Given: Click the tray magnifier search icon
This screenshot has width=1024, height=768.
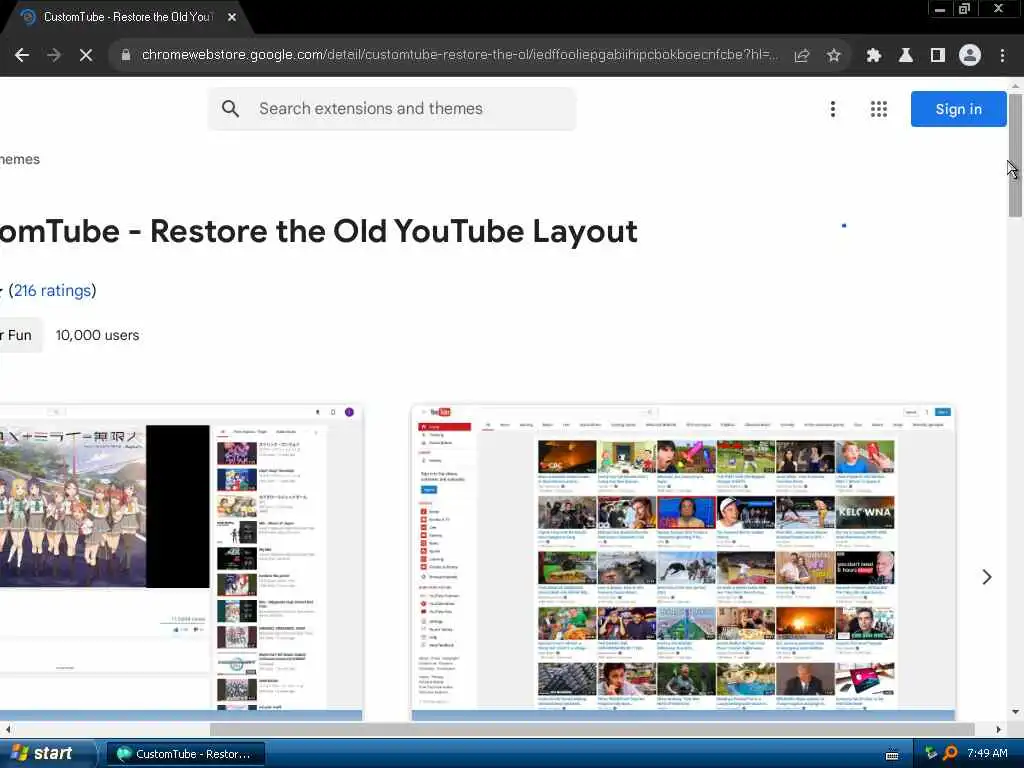Looking at the screenshot, I should point(950,754).
